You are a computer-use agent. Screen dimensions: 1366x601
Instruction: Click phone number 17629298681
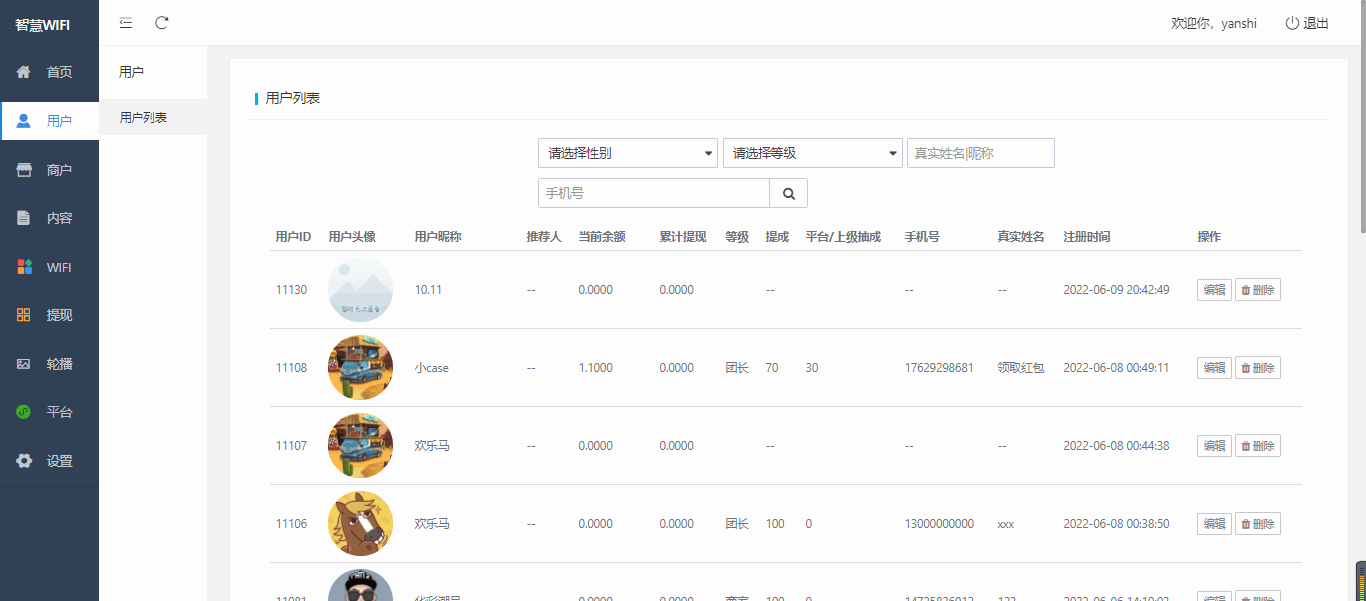click(x=939, y=368)
